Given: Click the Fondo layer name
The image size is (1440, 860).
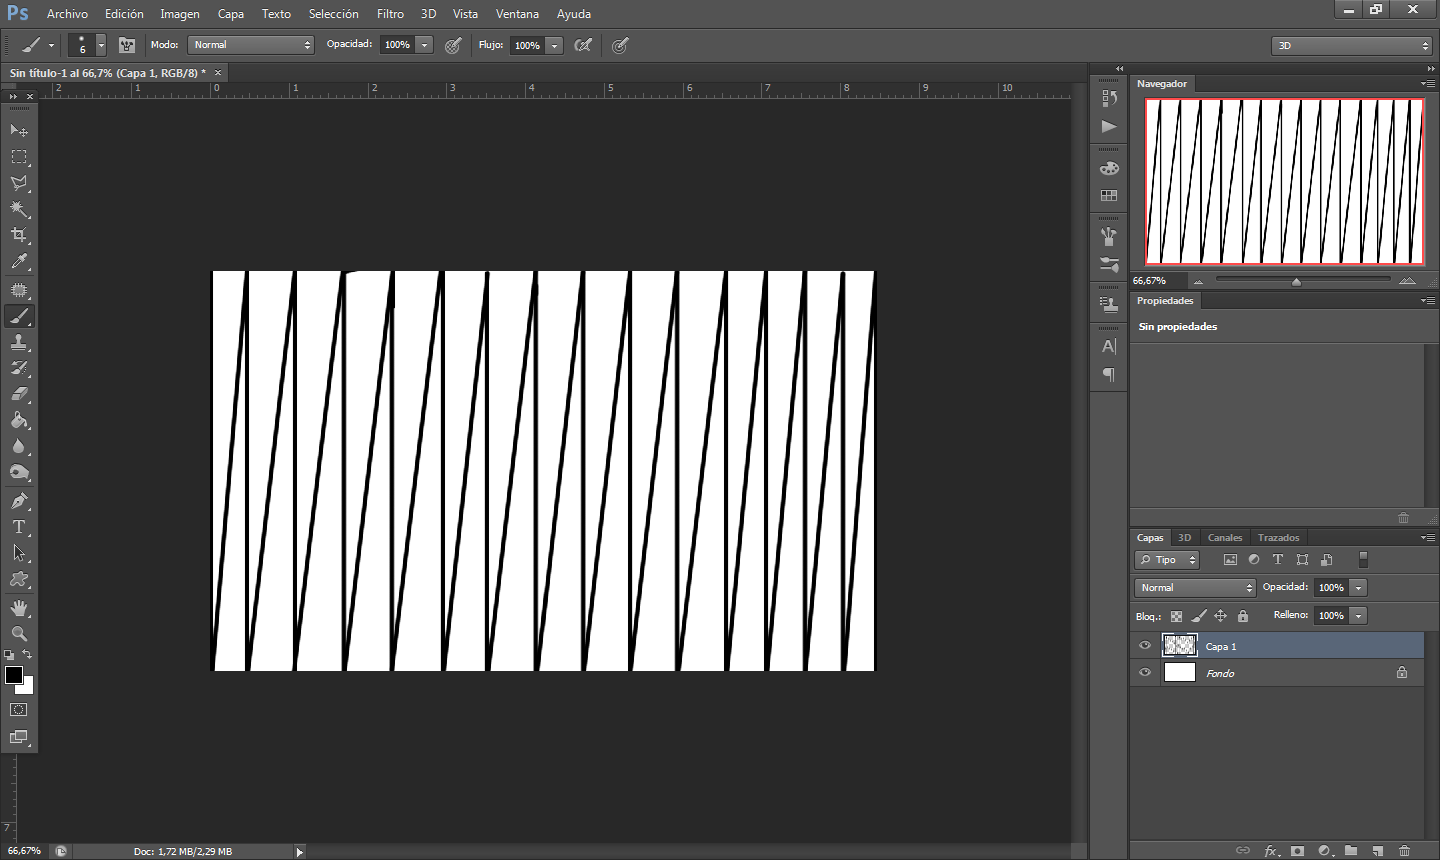Looking at the screenshot, I should (x=1220, y=674).
